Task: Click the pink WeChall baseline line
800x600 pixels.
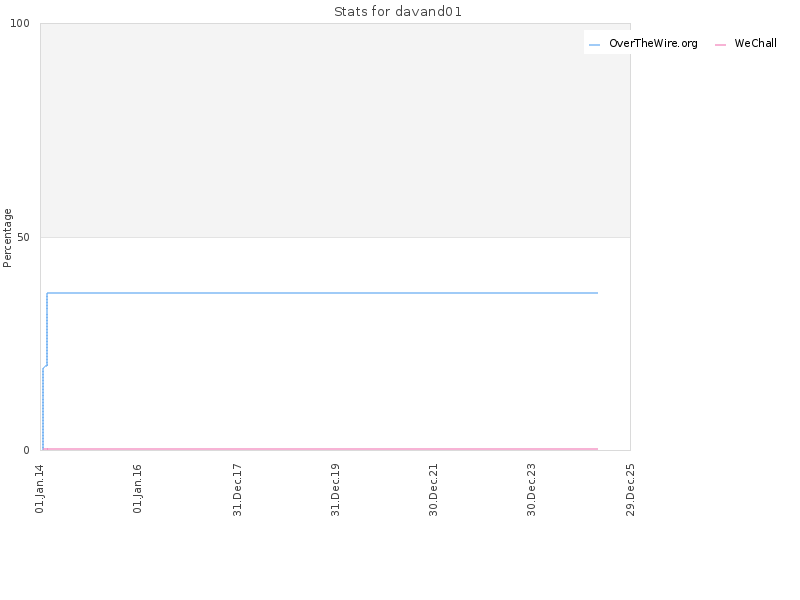Action: pos(320,449)
